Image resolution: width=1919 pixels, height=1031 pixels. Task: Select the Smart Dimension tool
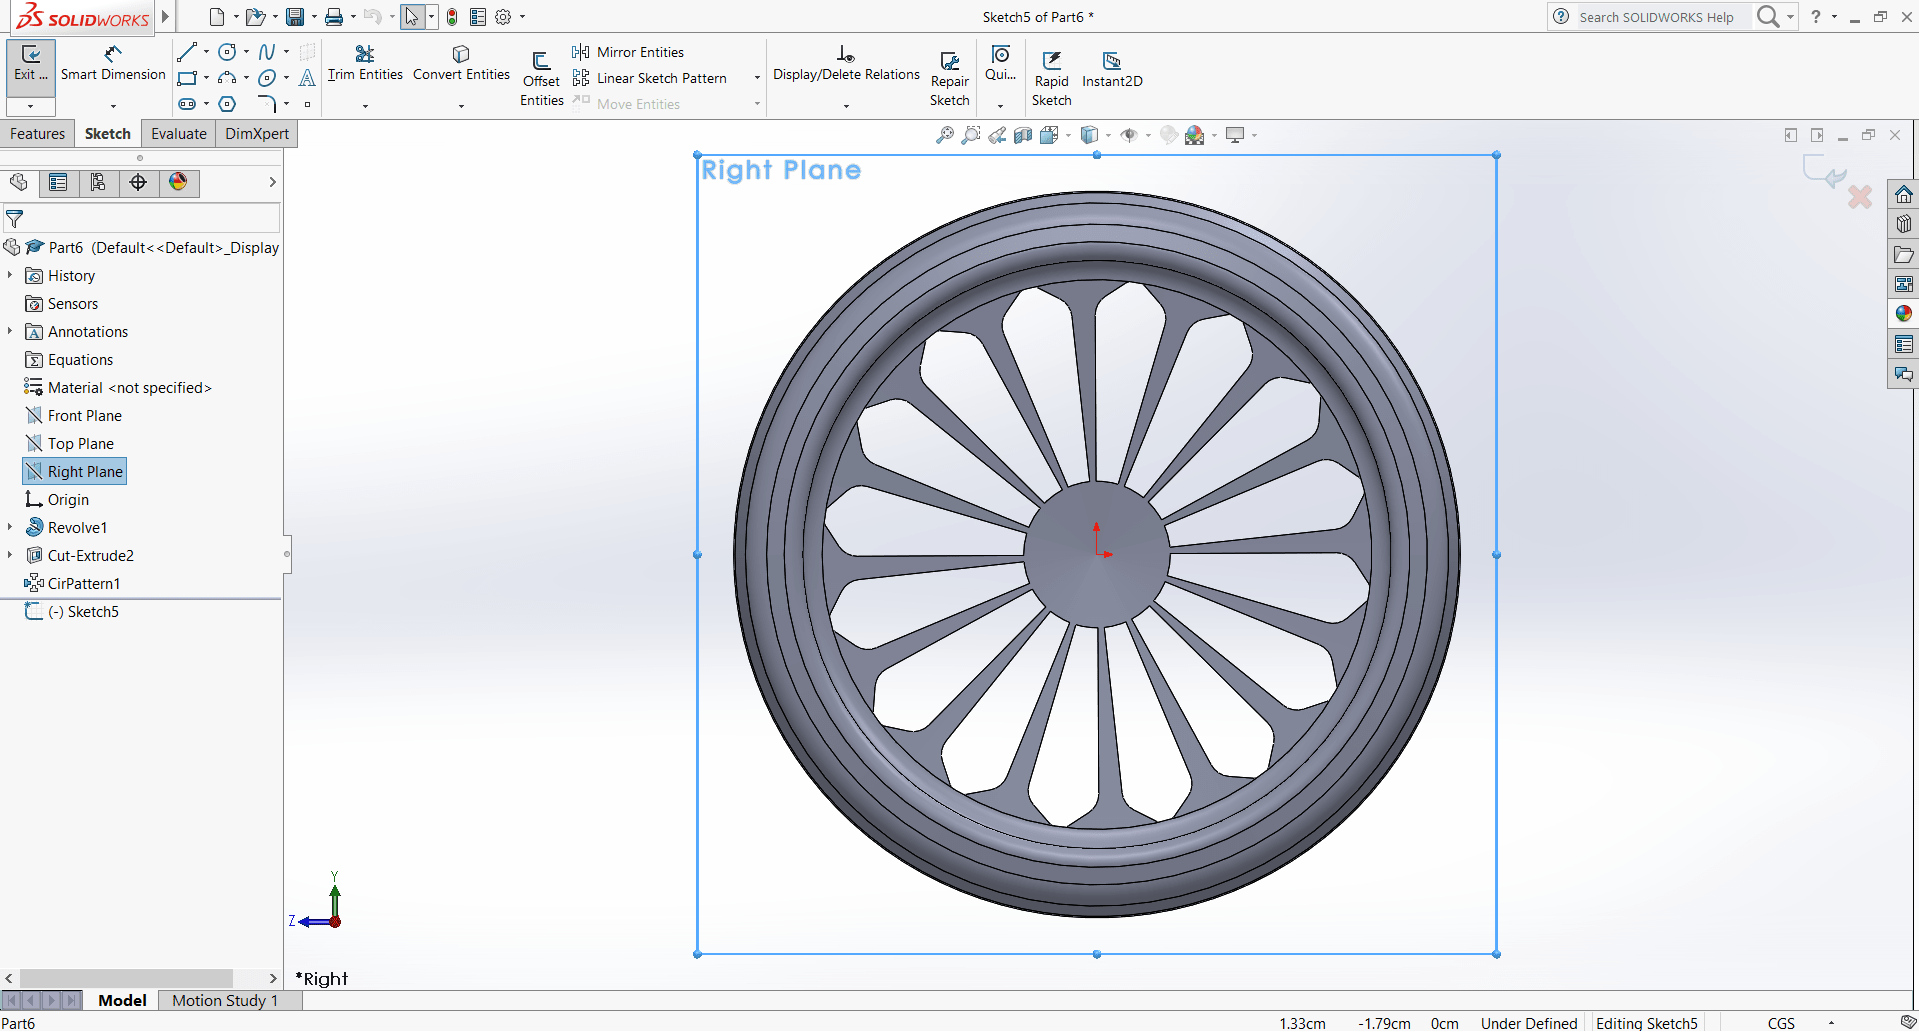pyautogui.click(x=112, y=63)
